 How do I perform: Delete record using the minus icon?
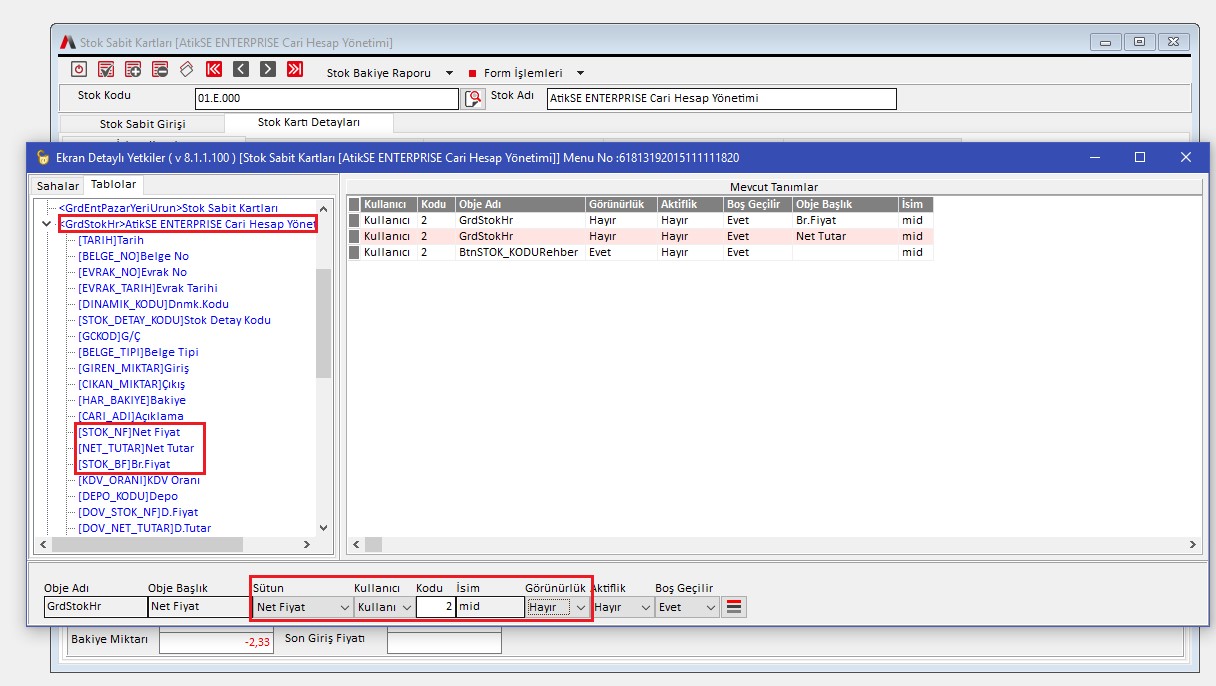pos(160,69)
